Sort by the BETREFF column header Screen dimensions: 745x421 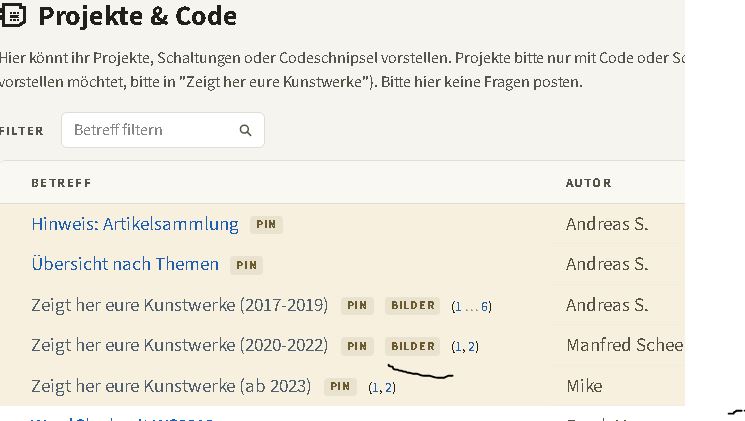pyautogui.click(x=61, y=183)
